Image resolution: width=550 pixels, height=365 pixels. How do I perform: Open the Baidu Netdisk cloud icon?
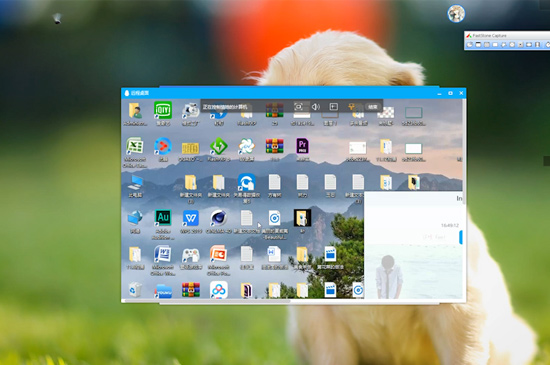pyautogui.click(x=219, y=290)
